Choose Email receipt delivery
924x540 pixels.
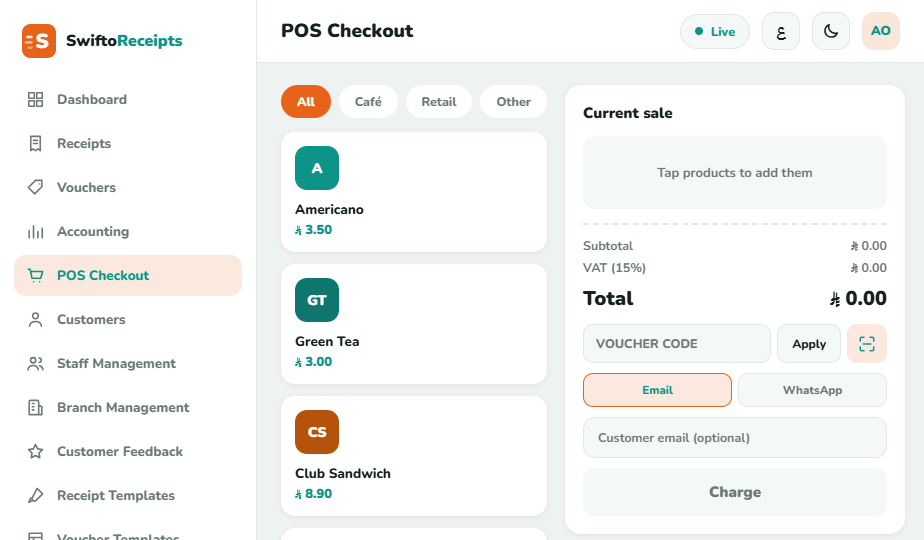658,390
